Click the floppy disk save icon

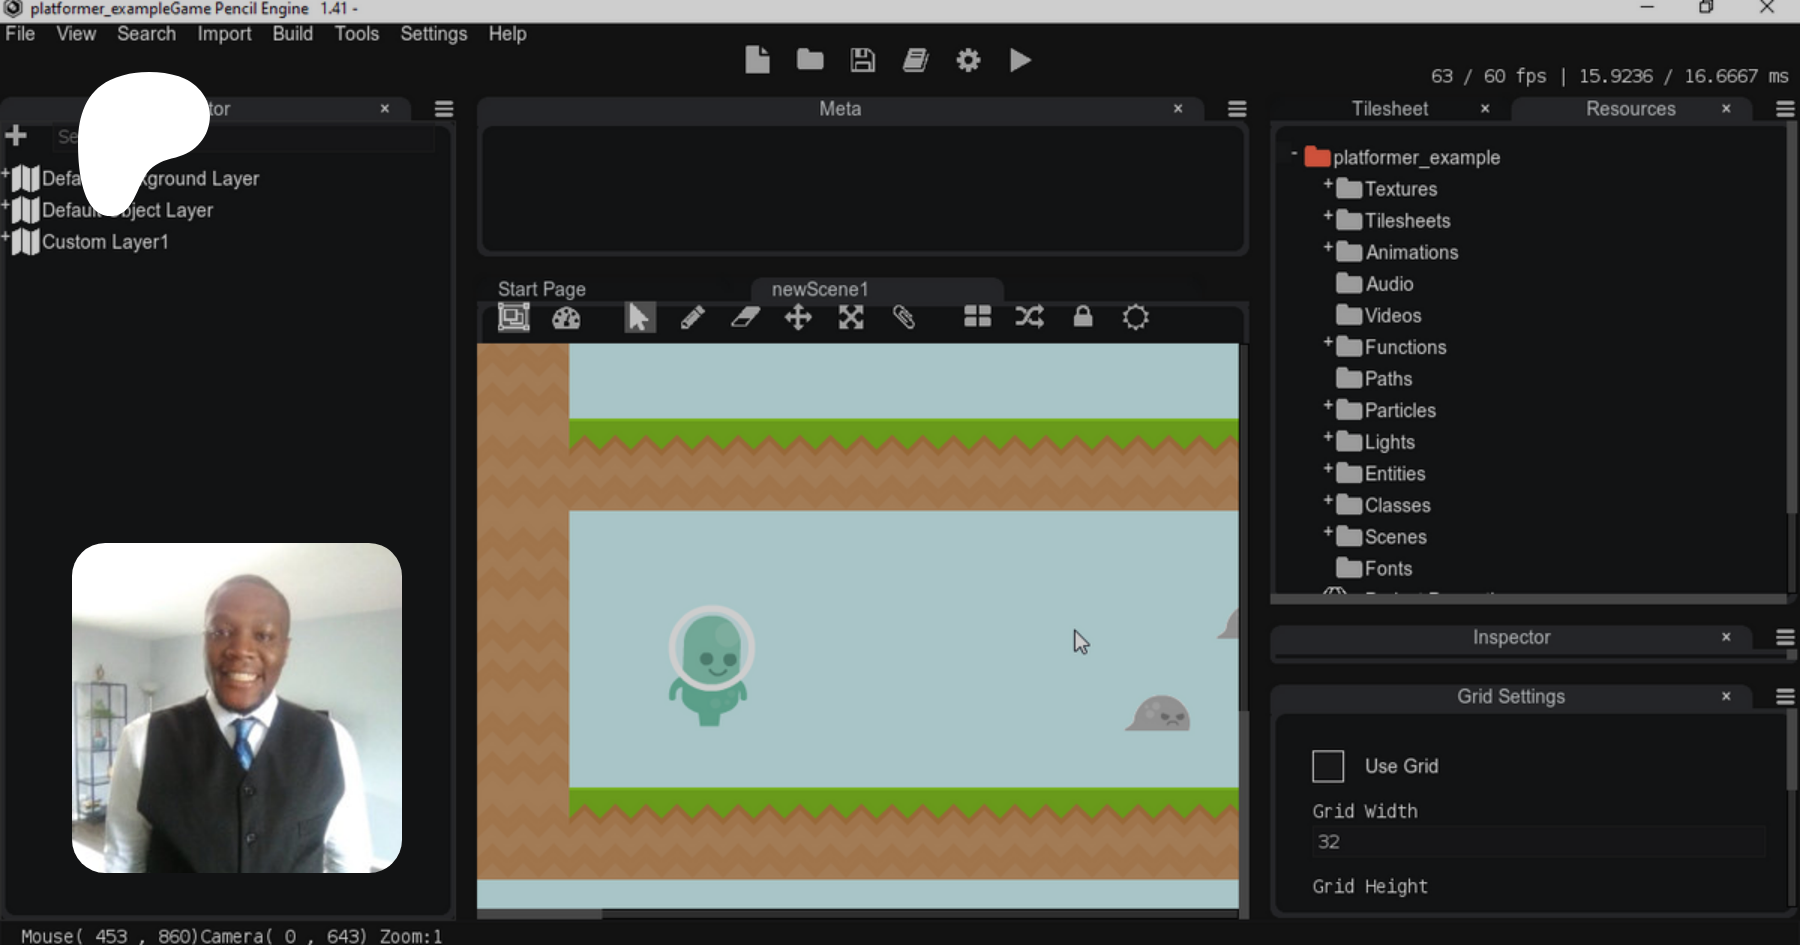[862, 61]
